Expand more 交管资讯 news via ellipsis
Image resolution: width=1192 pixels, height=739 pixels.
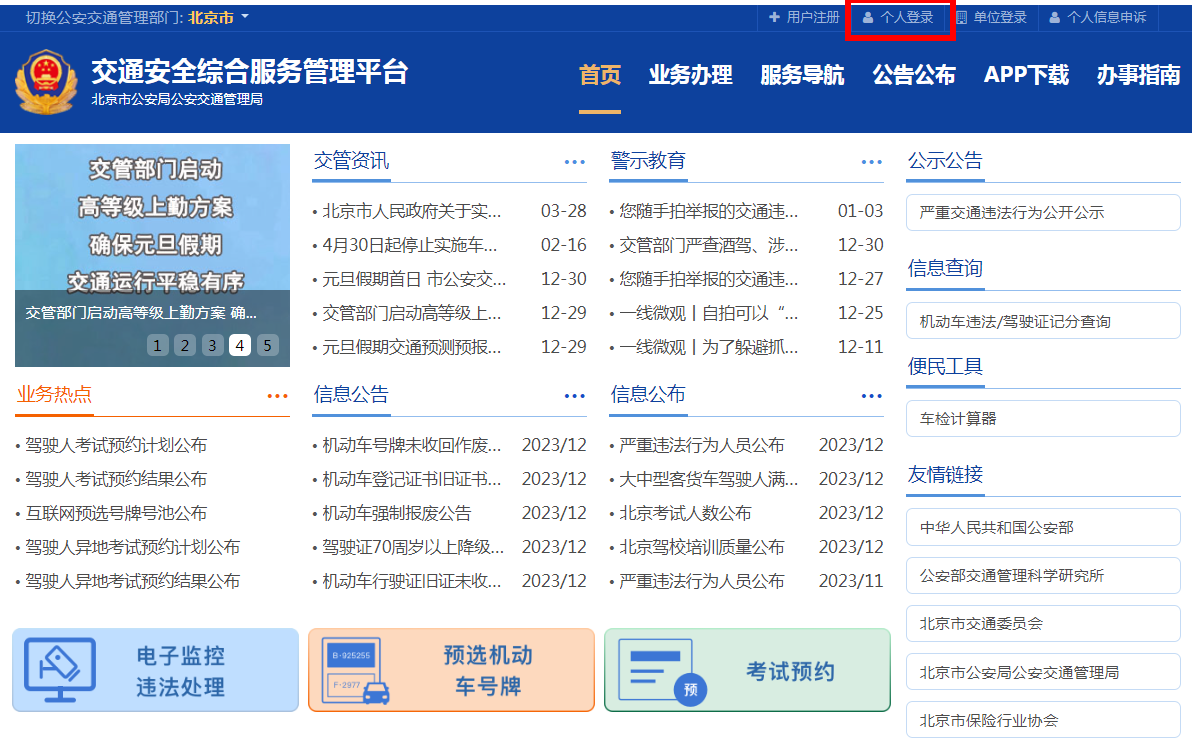tap(574, 162)
